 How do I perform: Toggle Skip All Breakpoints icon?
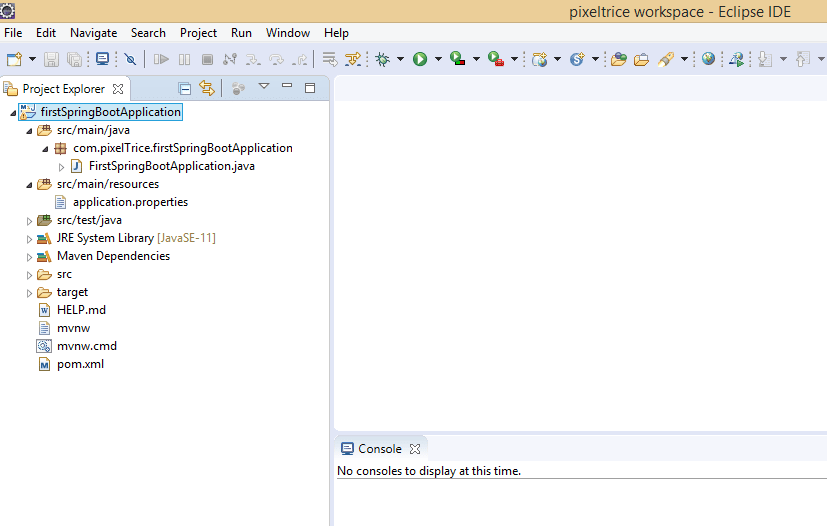[130, 59]
